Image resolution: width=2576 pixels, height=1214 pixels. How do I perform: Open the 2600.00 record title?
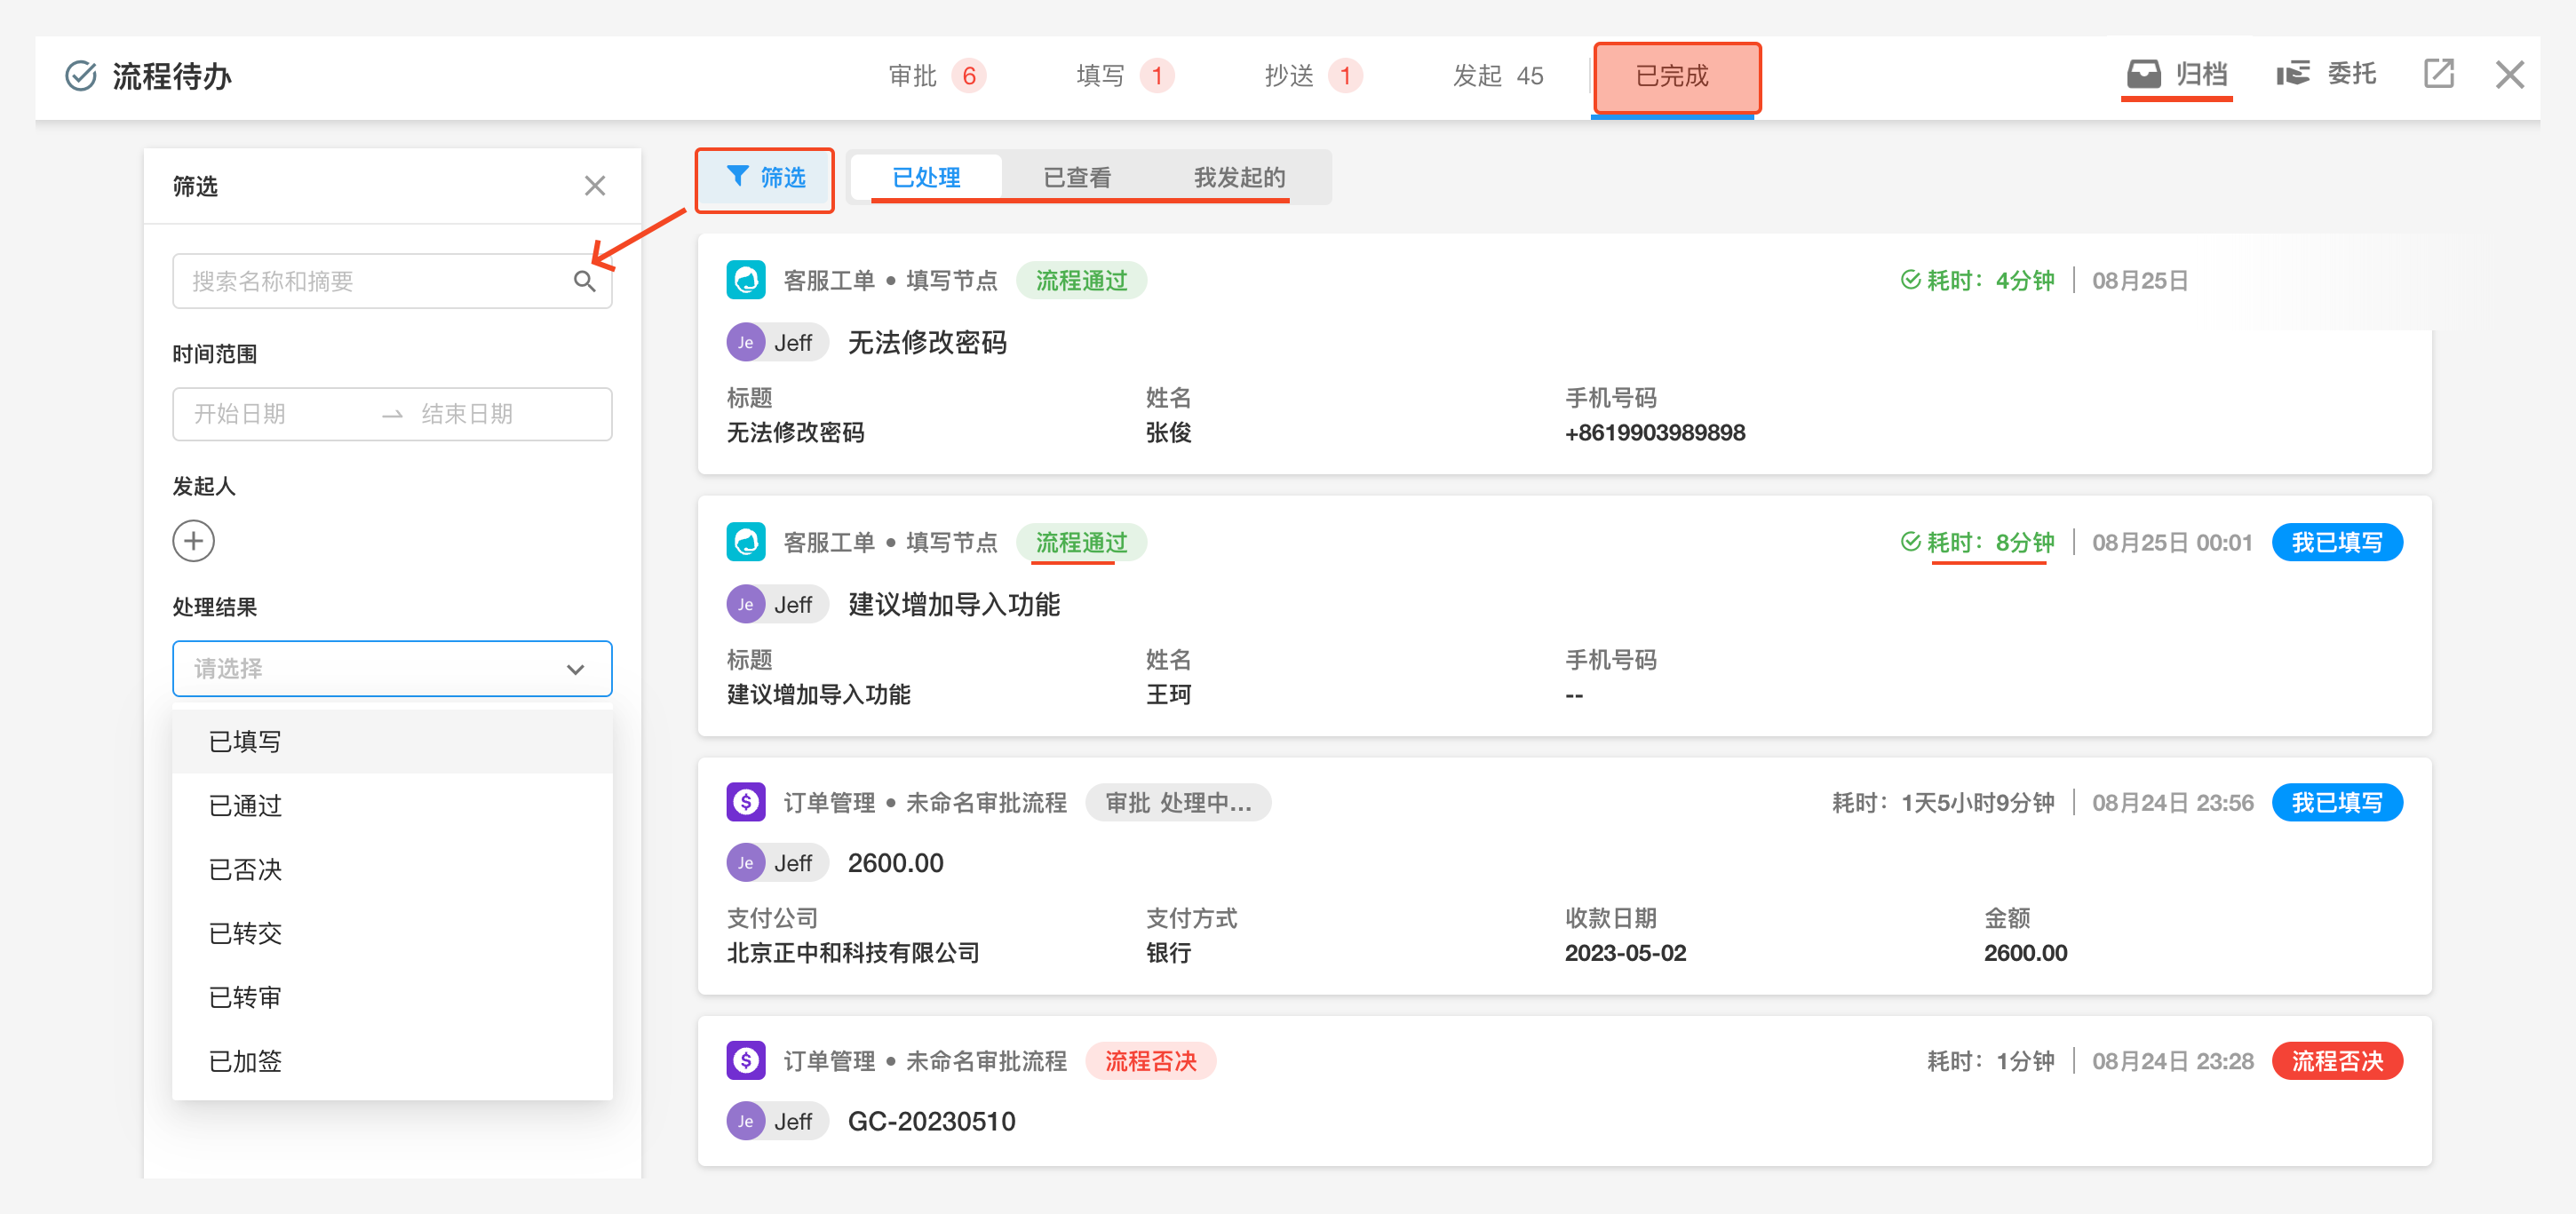895,863
